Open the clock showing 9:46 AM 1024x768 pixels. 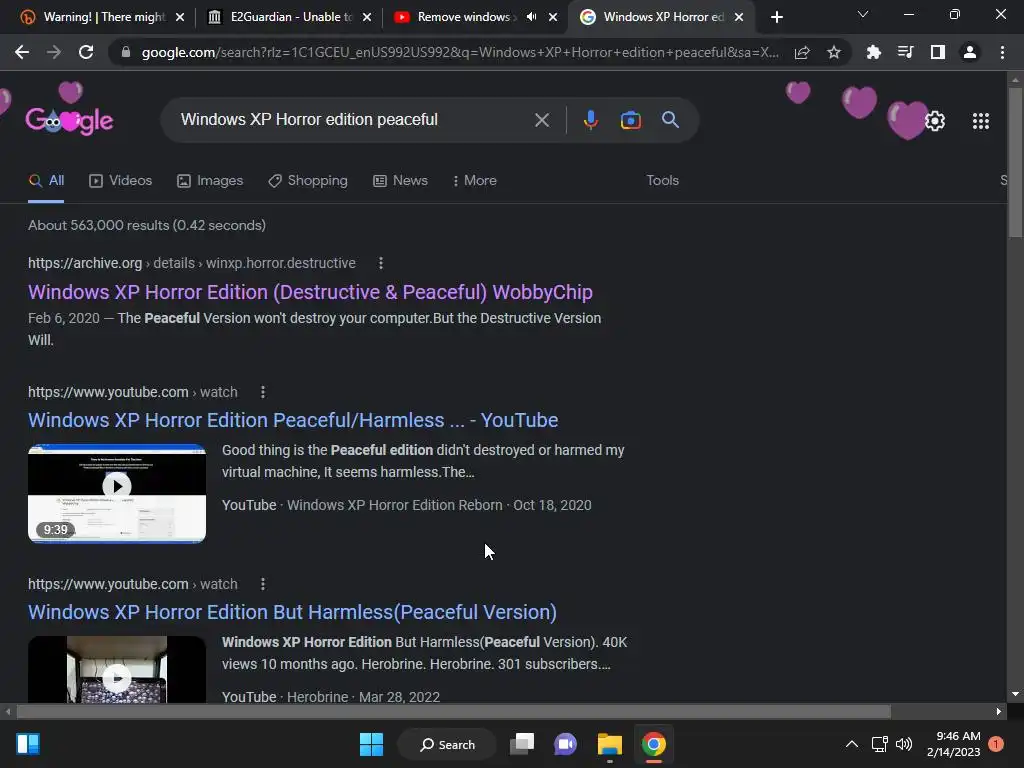click(x=953, y=744)
